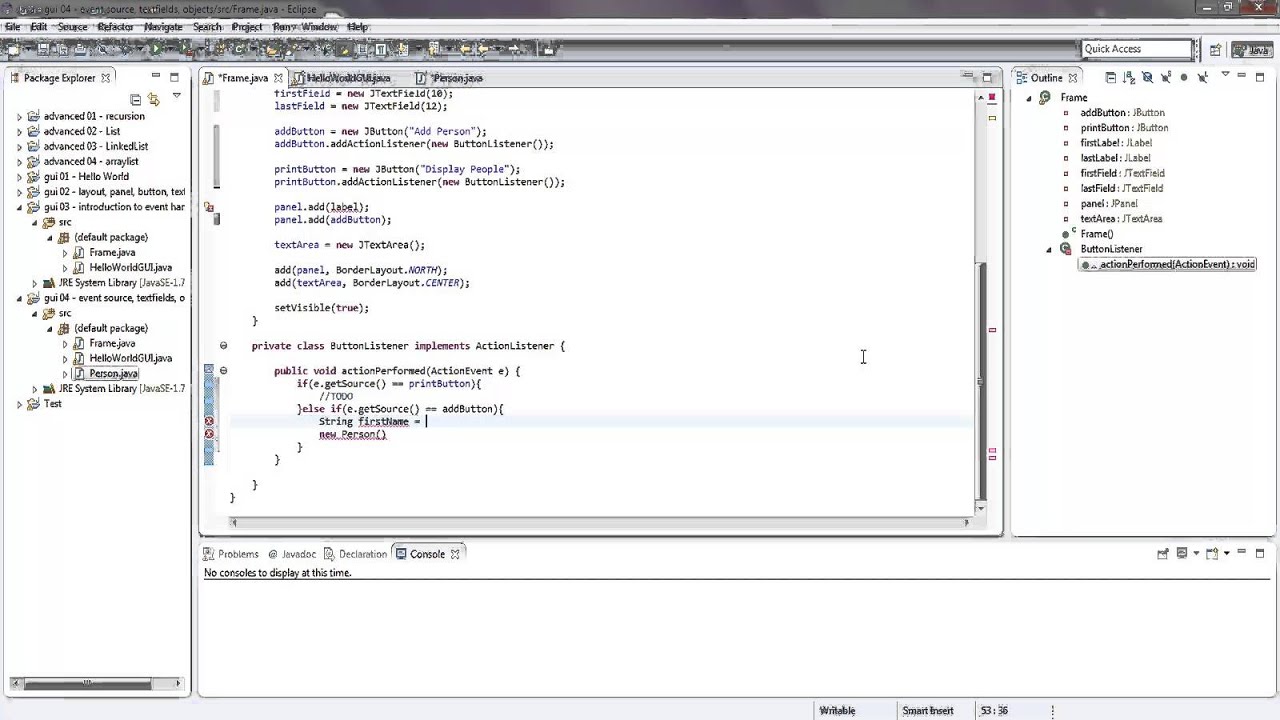Select 'advanced 04 - arraylist' project
Viewport: 1280px width, 720px height.
90,161
